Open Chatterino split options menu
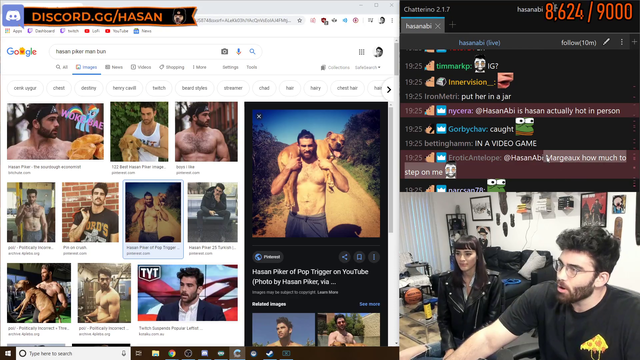The image size is (640, 360). (622, 42)
